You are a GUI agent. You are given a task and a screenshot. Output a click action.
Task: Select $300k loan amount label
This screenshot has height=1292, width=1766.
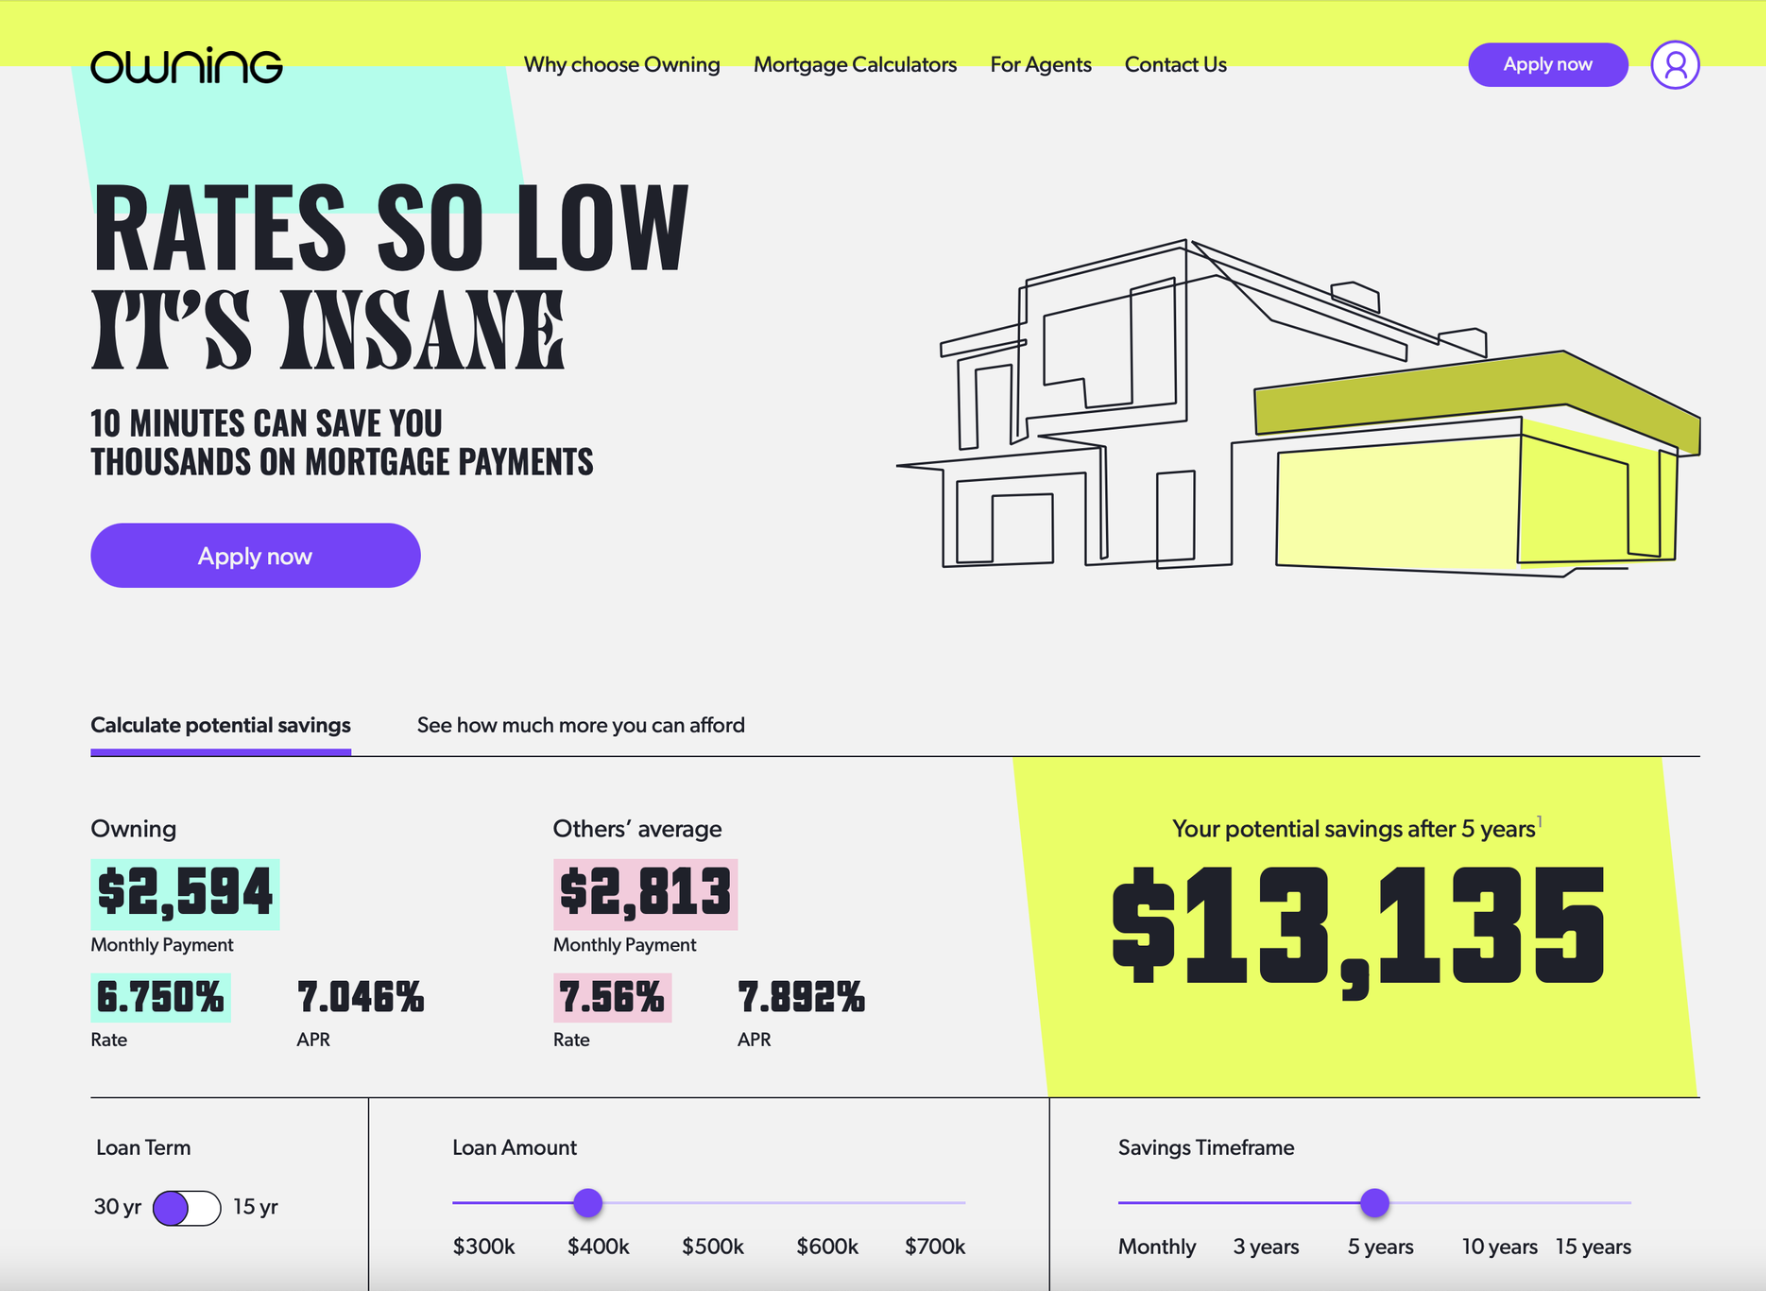click(x=484, y=1247)
